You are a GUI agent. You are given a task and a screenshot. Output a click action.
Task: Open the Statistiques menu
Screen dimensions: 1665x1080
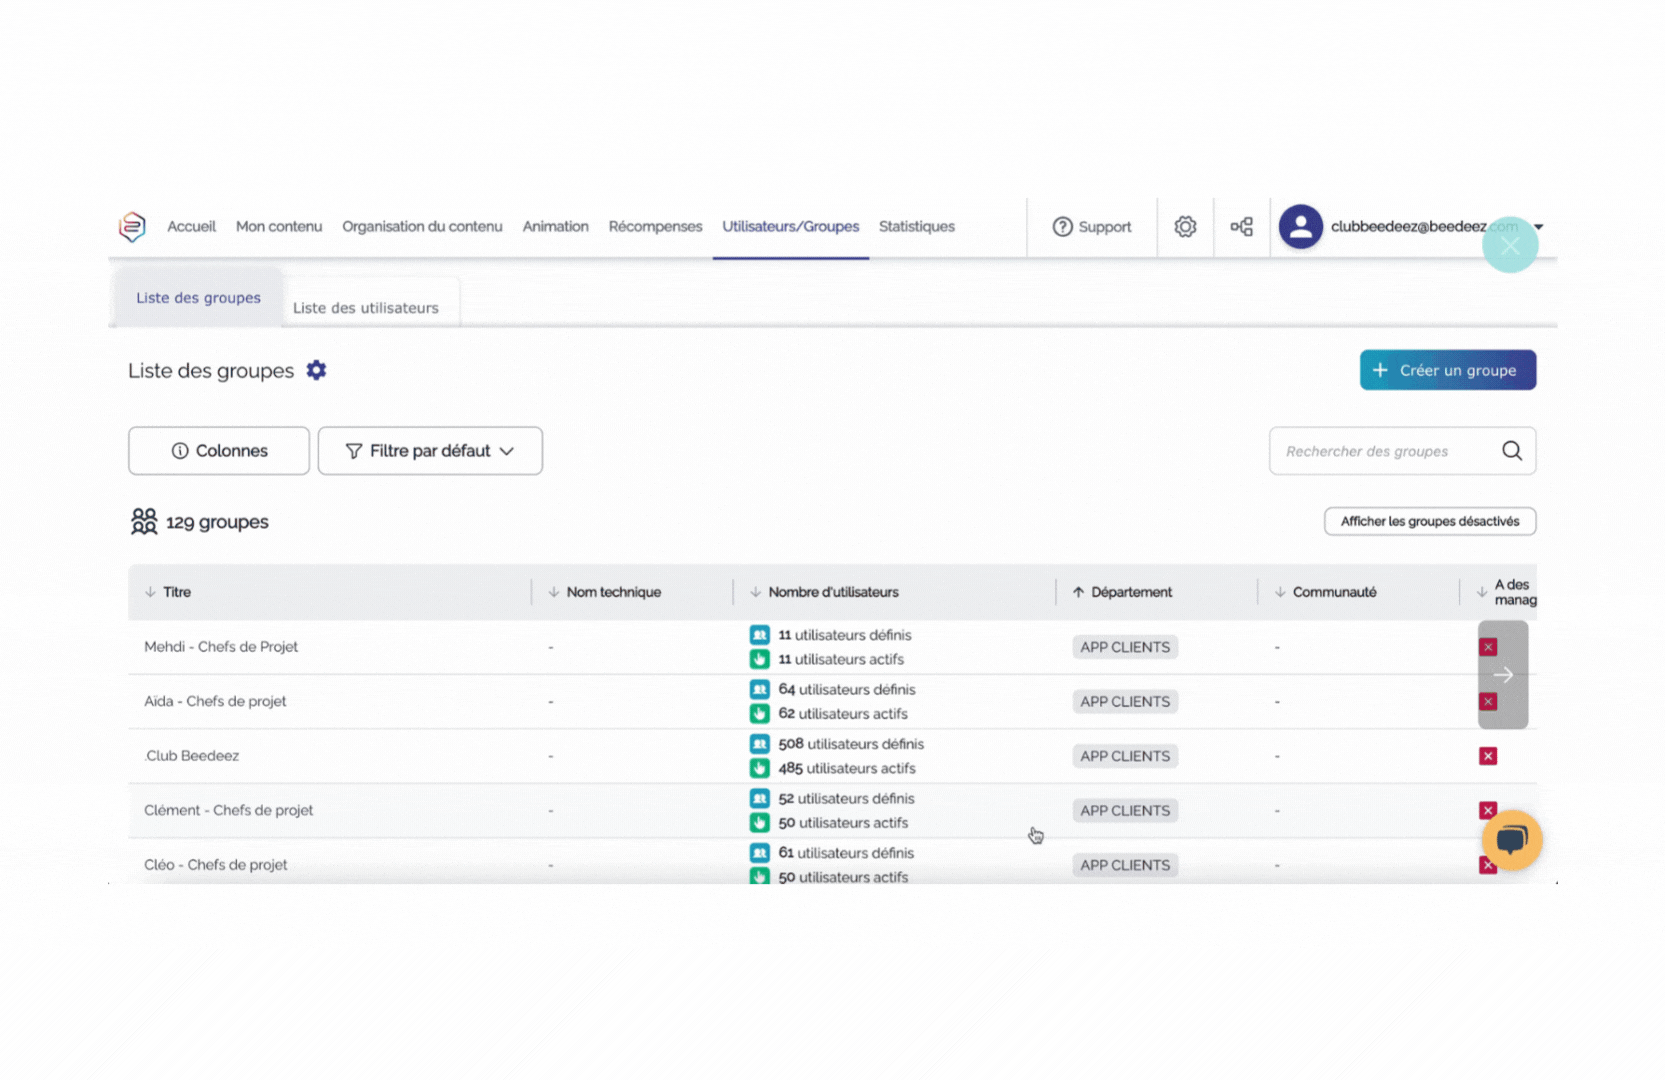tap(916, 227)
